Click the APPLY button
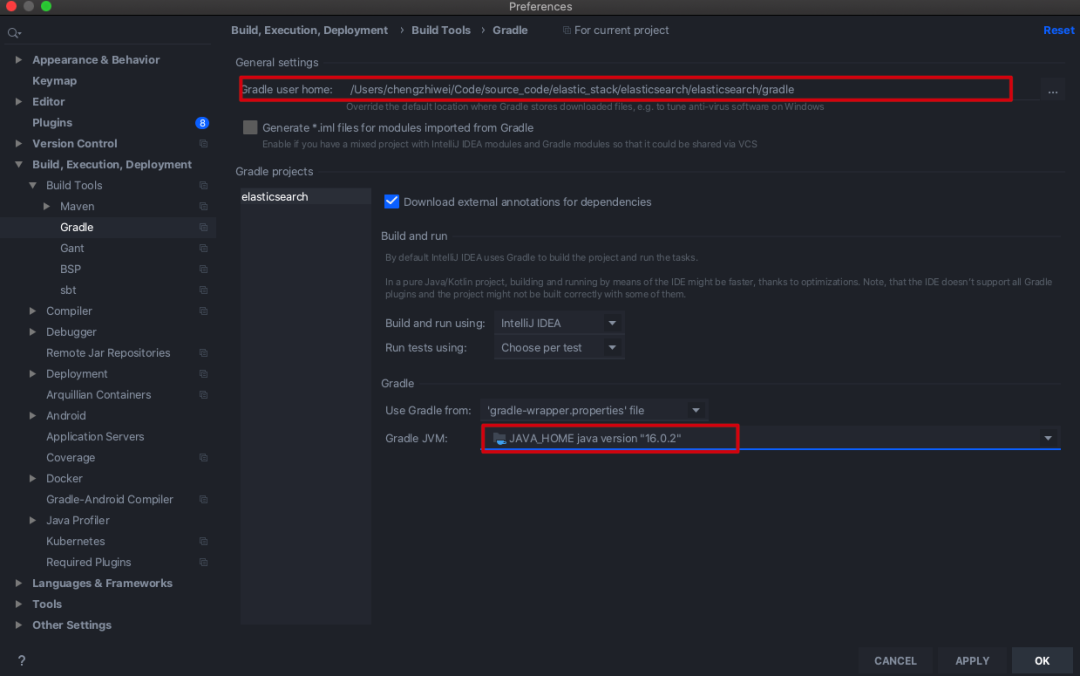Viewport: 1080px width, 676px height. [x=972, y=660]
